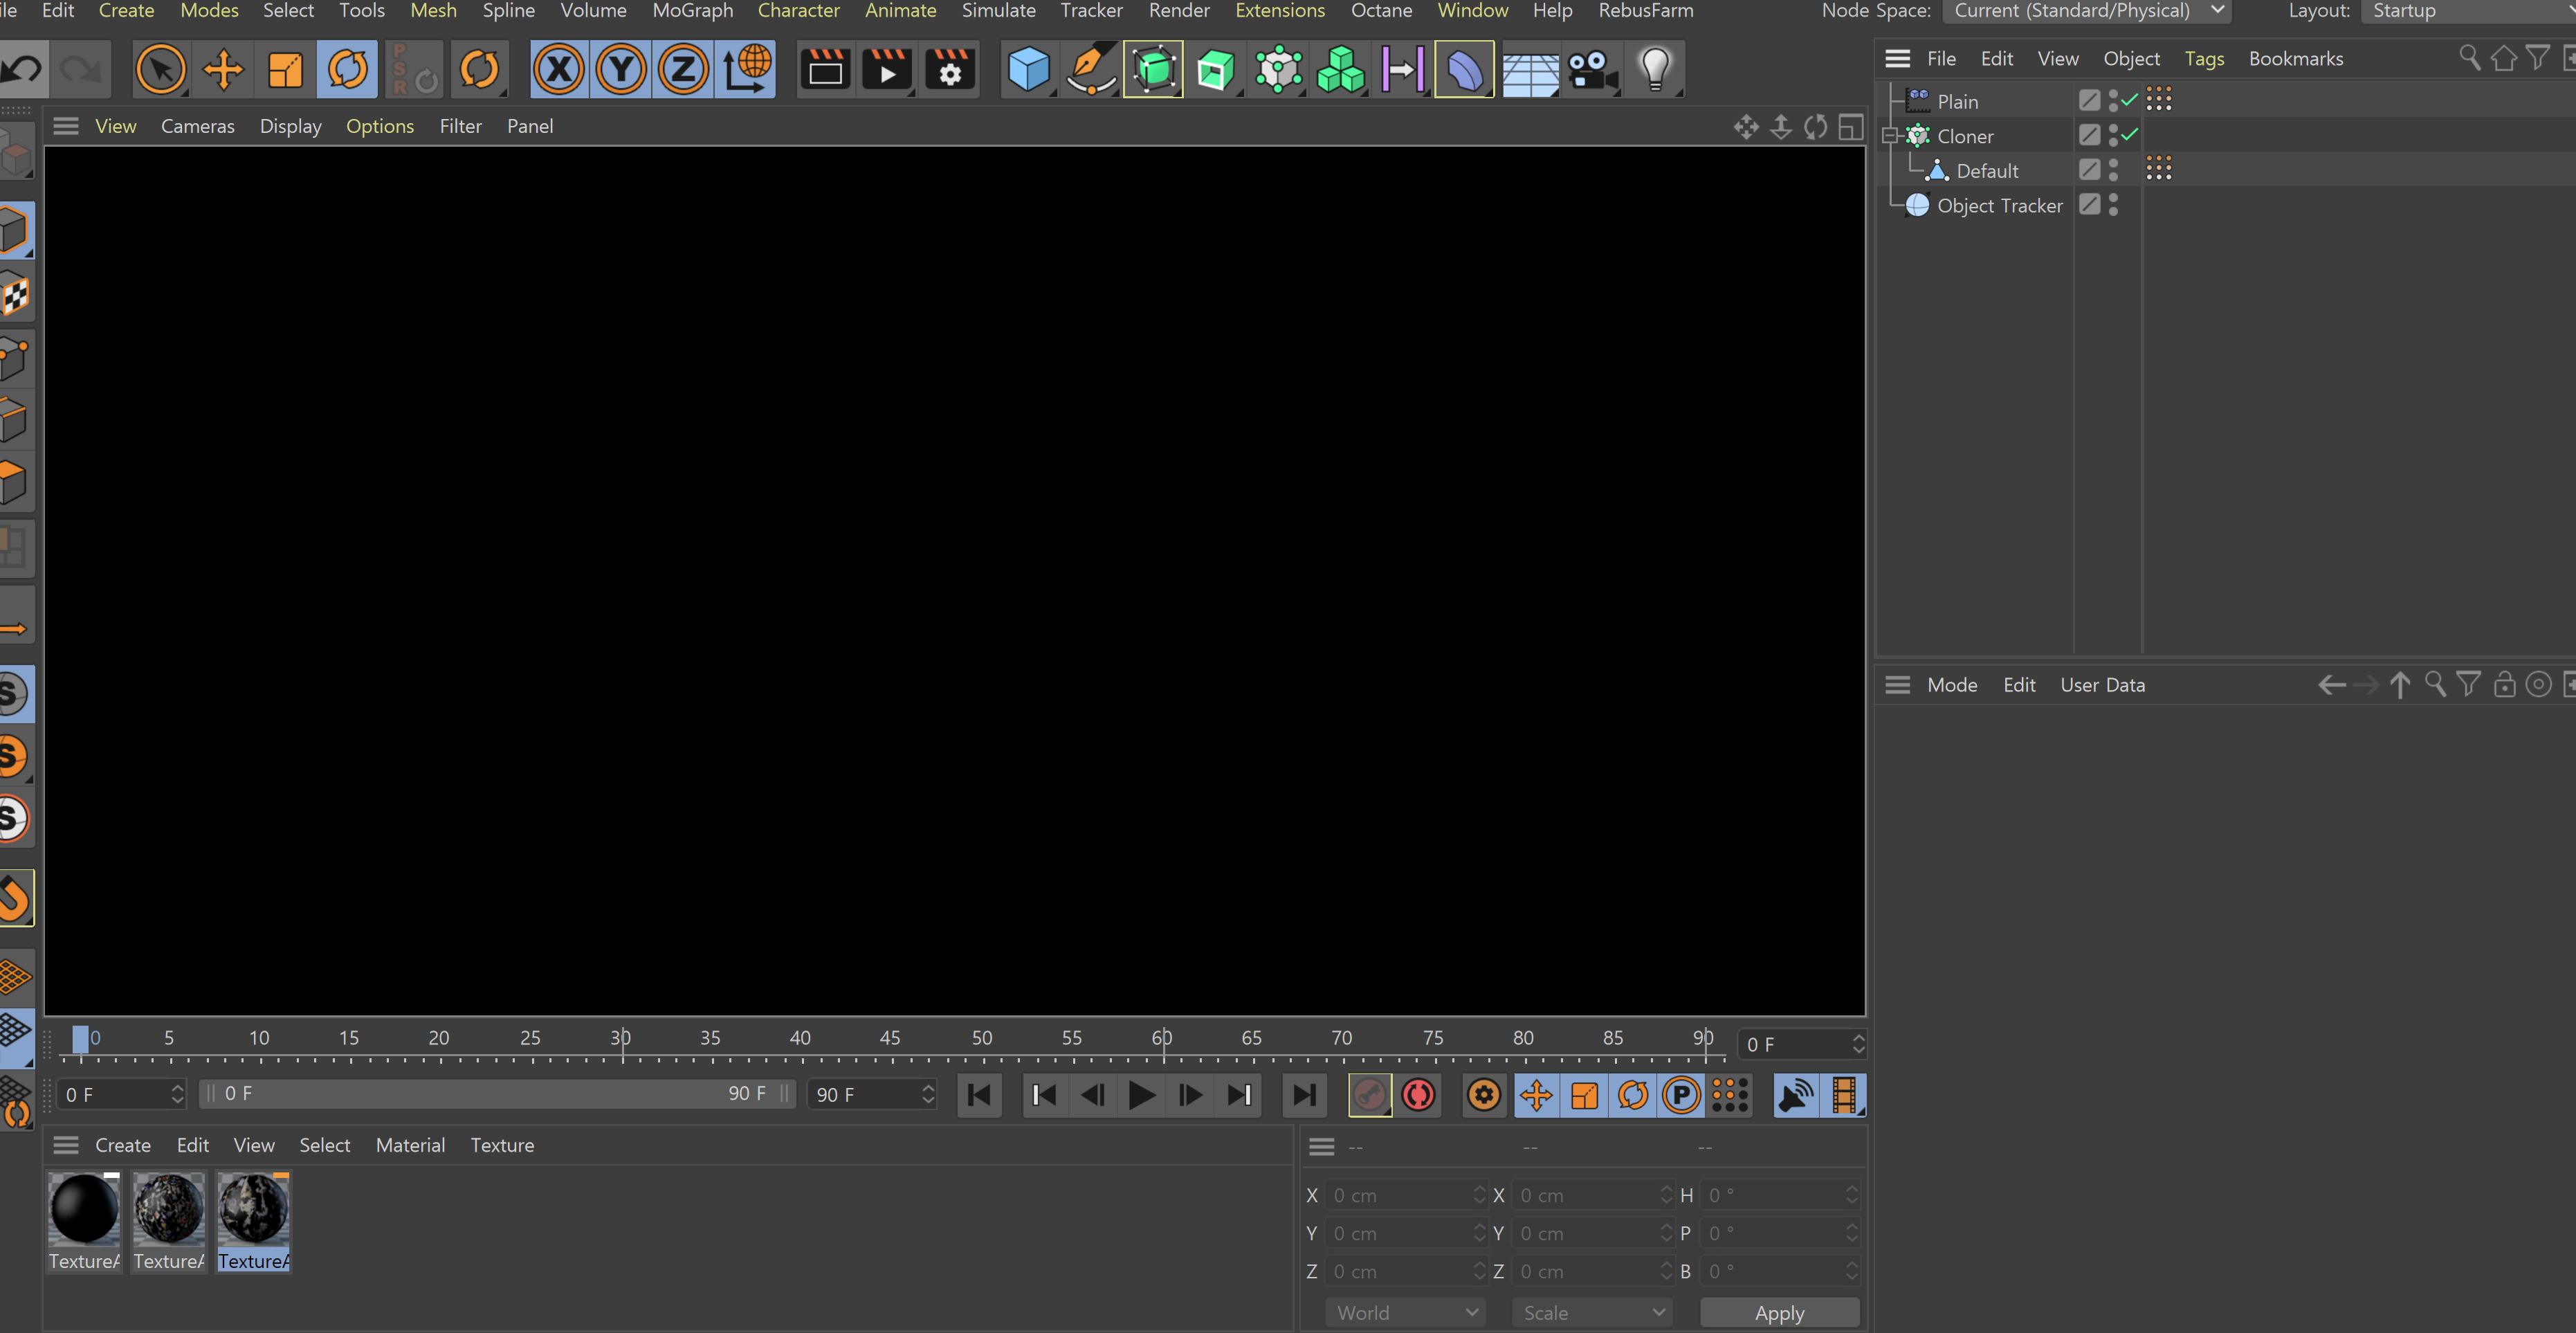Screen dimensions: 2576x1333
Task: Toggle sound playback icon in timeline
Action: click(1795, 1095)
